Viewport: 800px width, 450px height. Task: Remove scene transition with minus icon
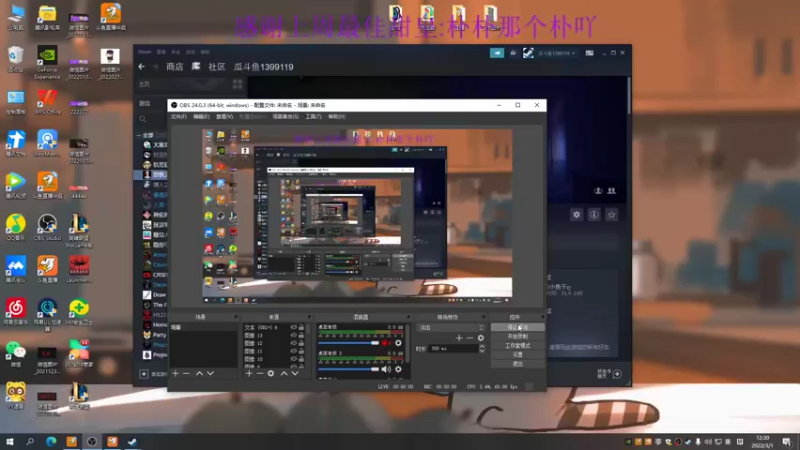pos(469,338)
